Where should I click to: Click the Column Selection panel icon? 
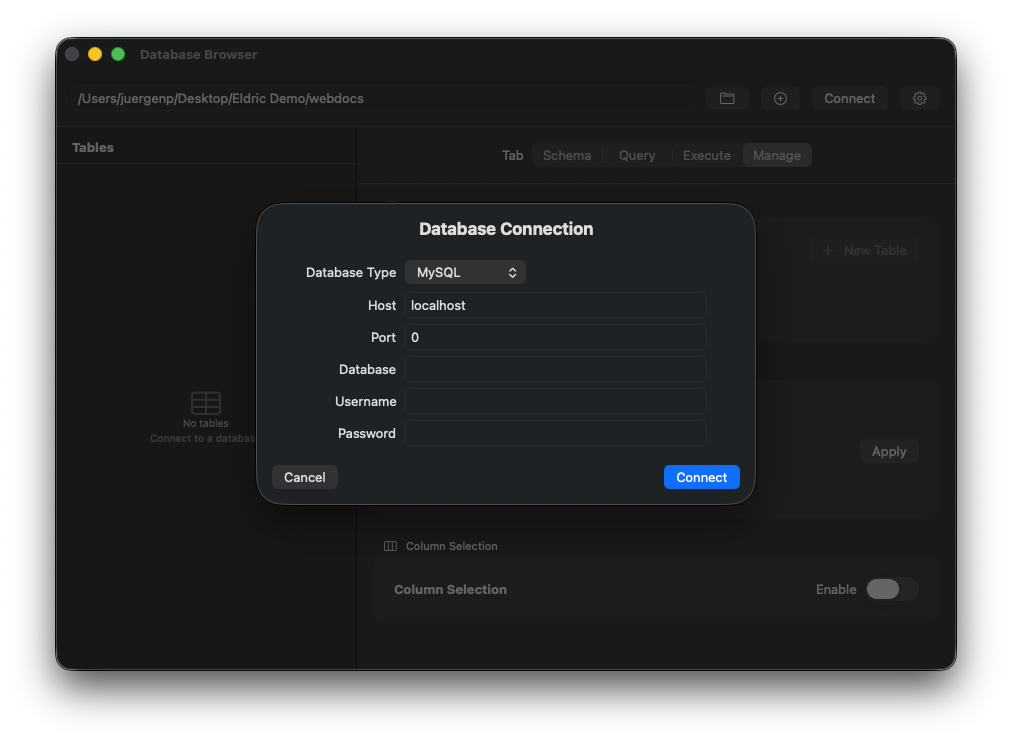tap(389, 546)
